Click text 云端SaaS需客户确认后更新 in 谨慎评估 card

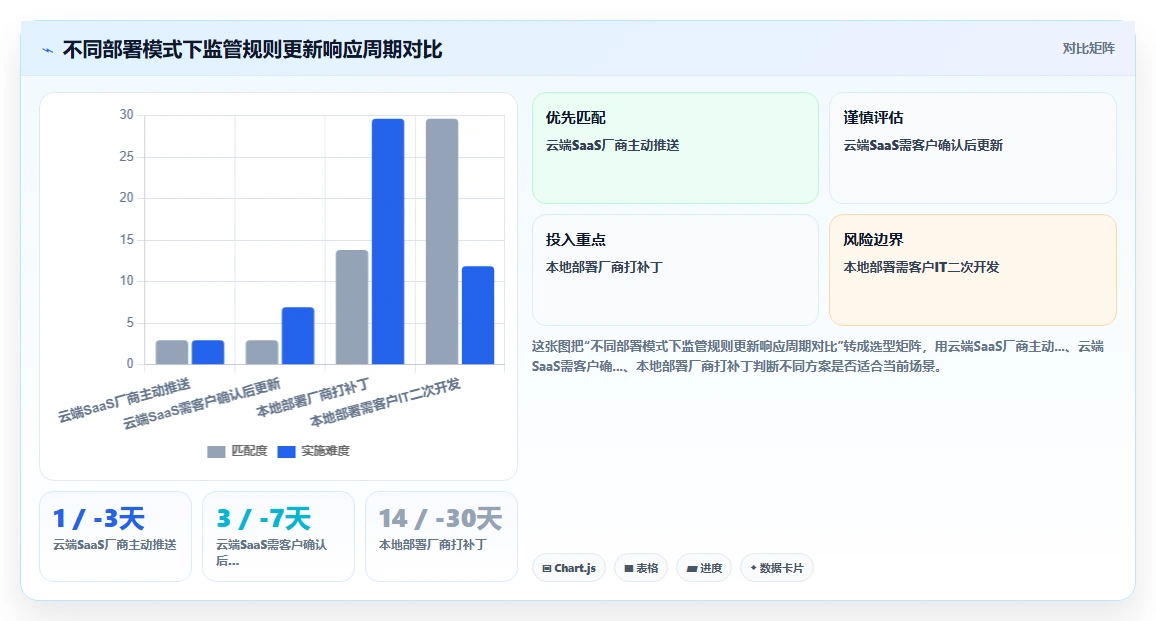[x=923, y=145]
